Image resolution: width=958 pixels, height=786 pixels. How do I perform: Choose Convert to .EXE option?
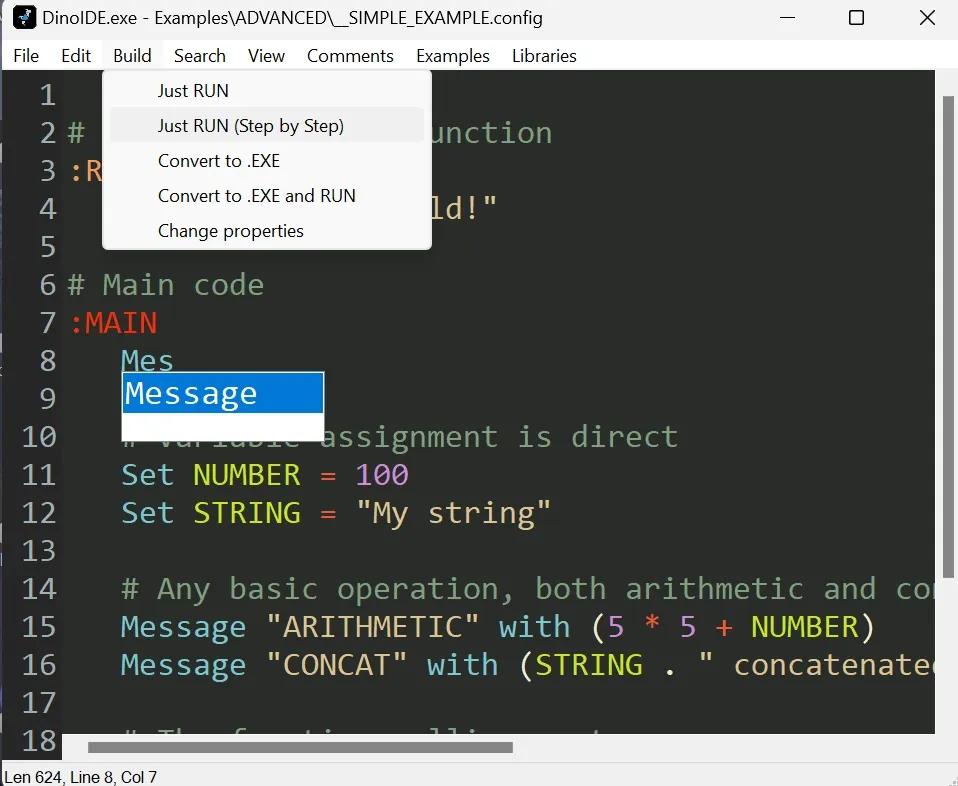pos(218,161)
